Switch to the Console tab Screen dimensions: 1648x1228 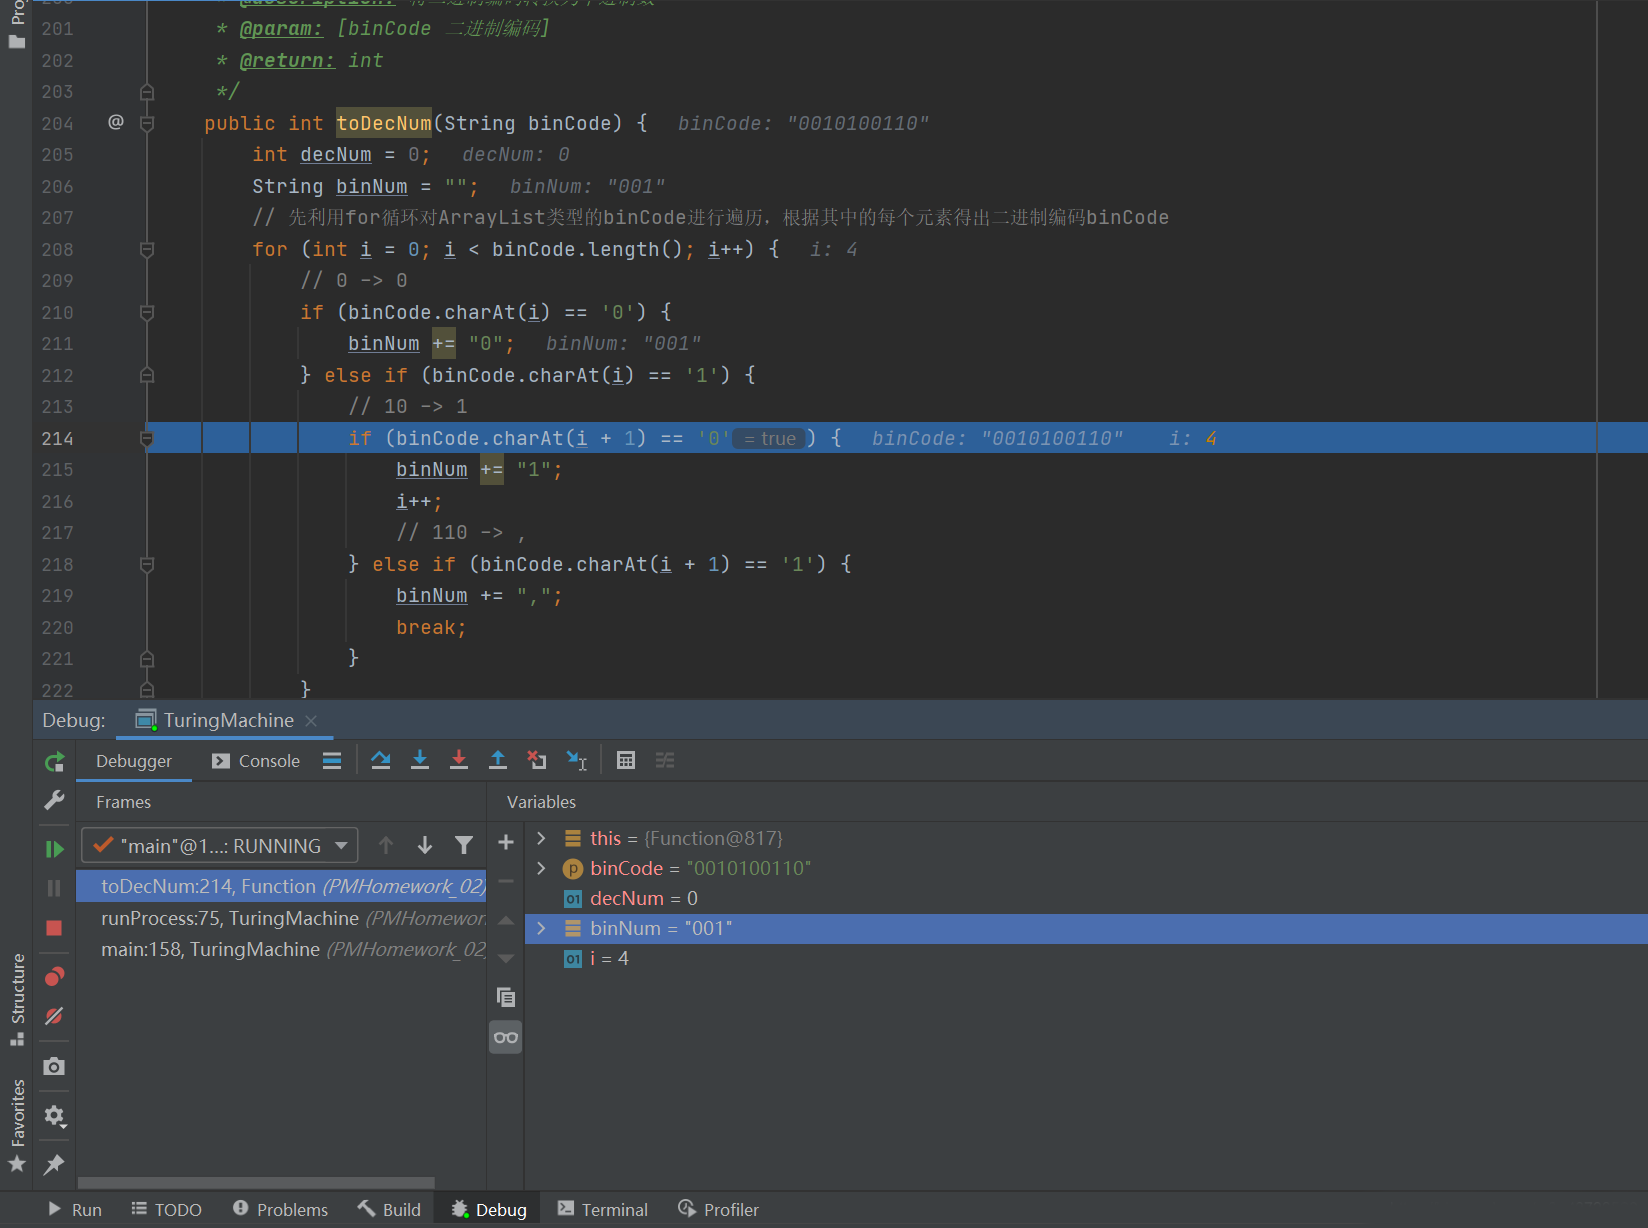pyautogui.click(x=256, y=761)
